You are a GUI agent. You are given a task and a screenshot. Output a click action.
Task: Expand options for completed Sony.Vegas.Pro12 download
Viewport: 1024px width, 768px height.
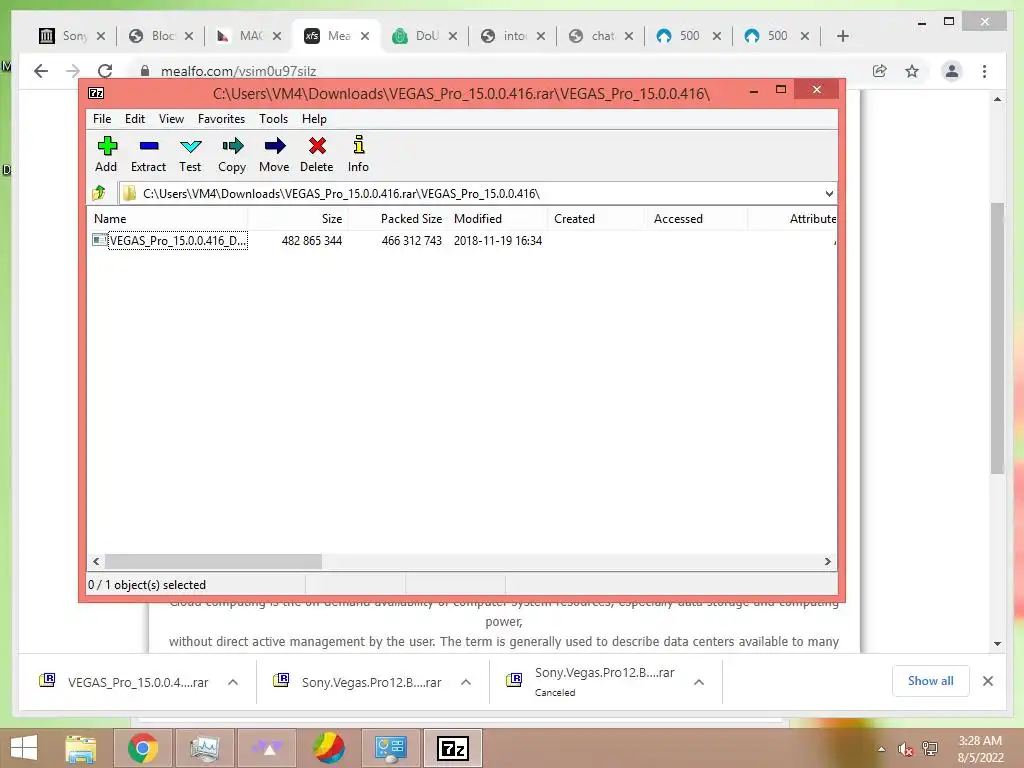pyautogui.click(x=466, y=682)
